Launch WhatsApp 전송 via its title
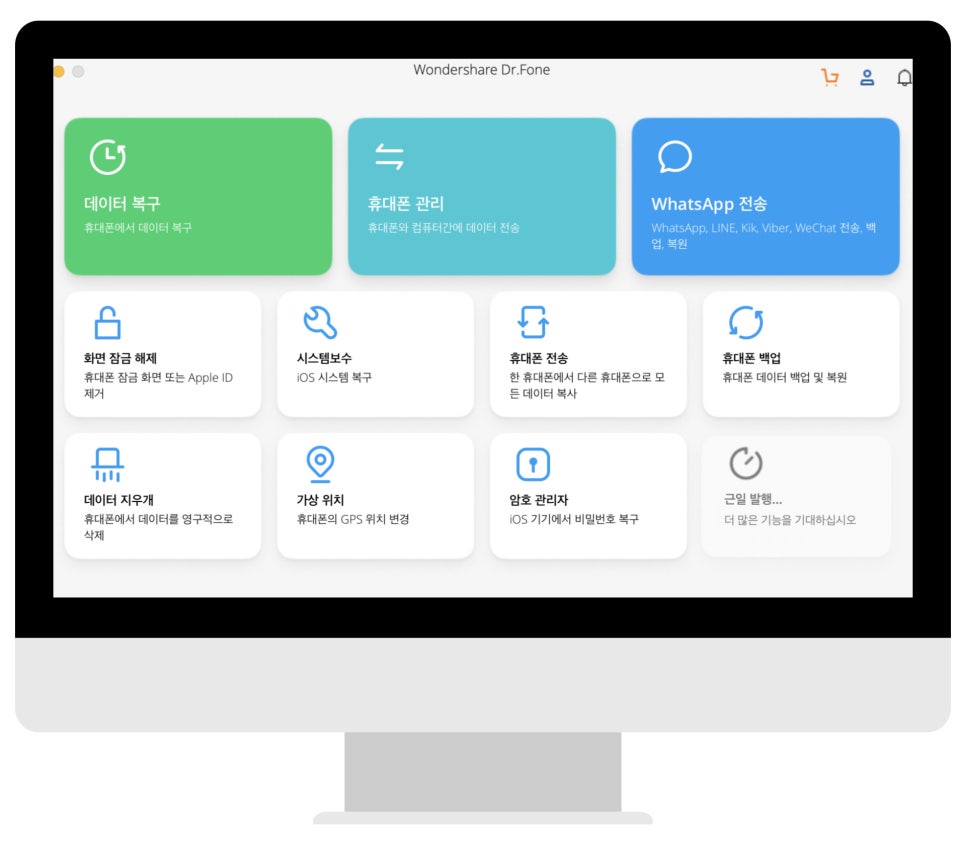 tap(709, 204)
